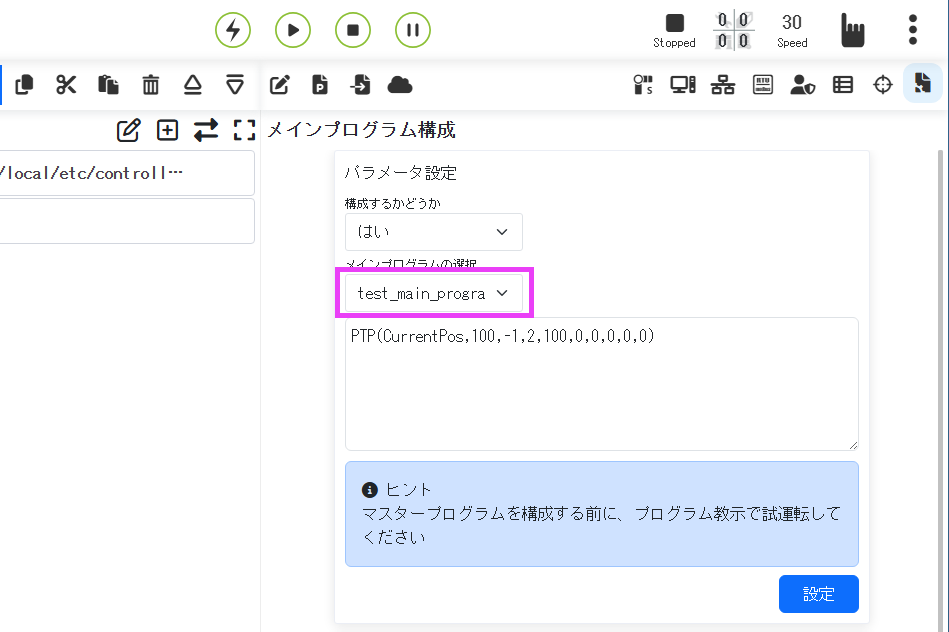Click the scissors cut icon

pos(66,85)
